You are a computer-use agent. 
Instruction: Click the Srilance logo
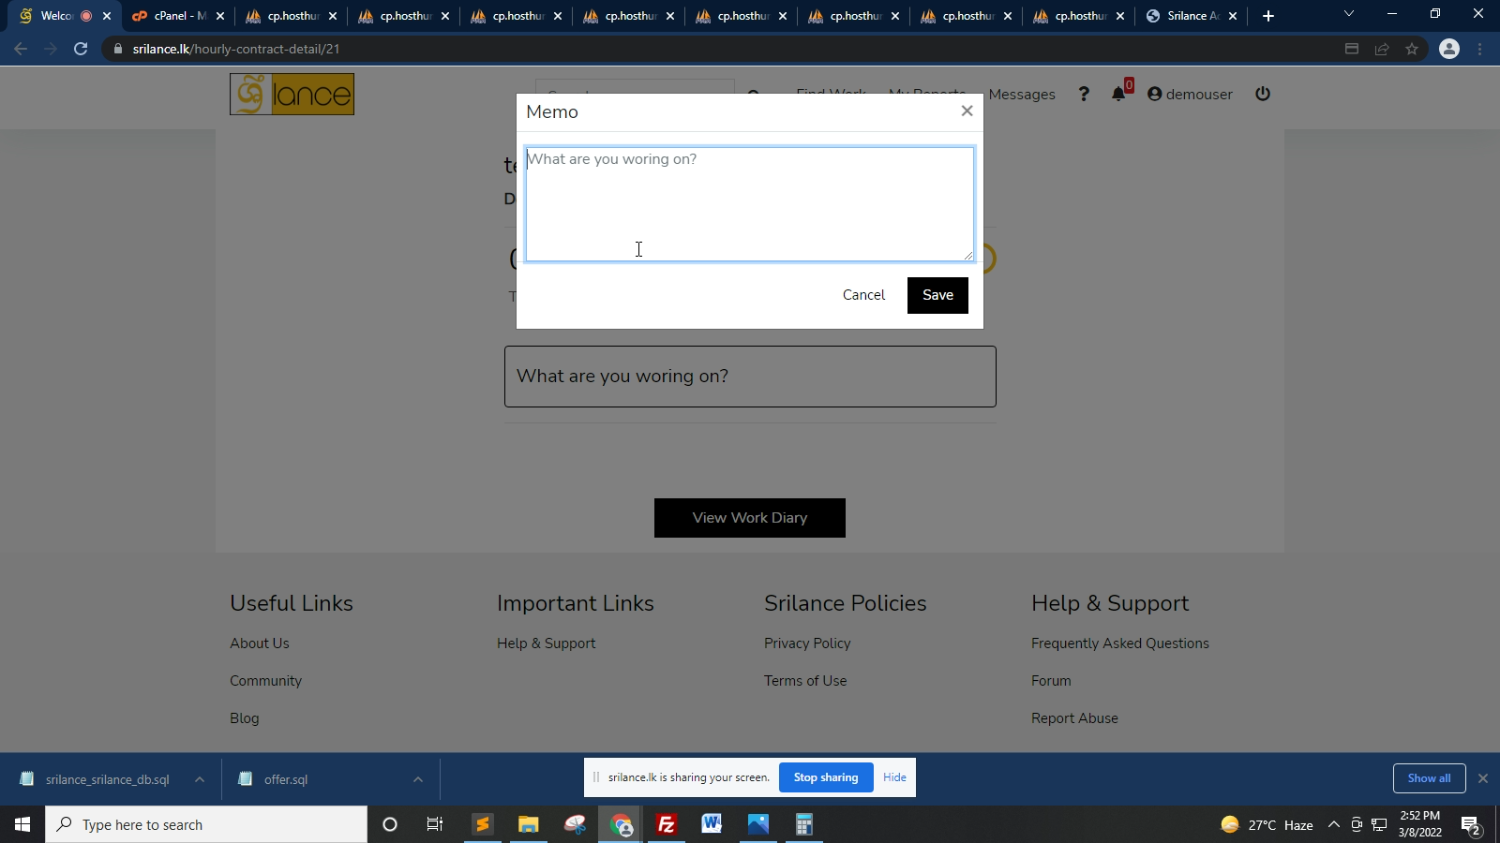(x=292, y=94)
